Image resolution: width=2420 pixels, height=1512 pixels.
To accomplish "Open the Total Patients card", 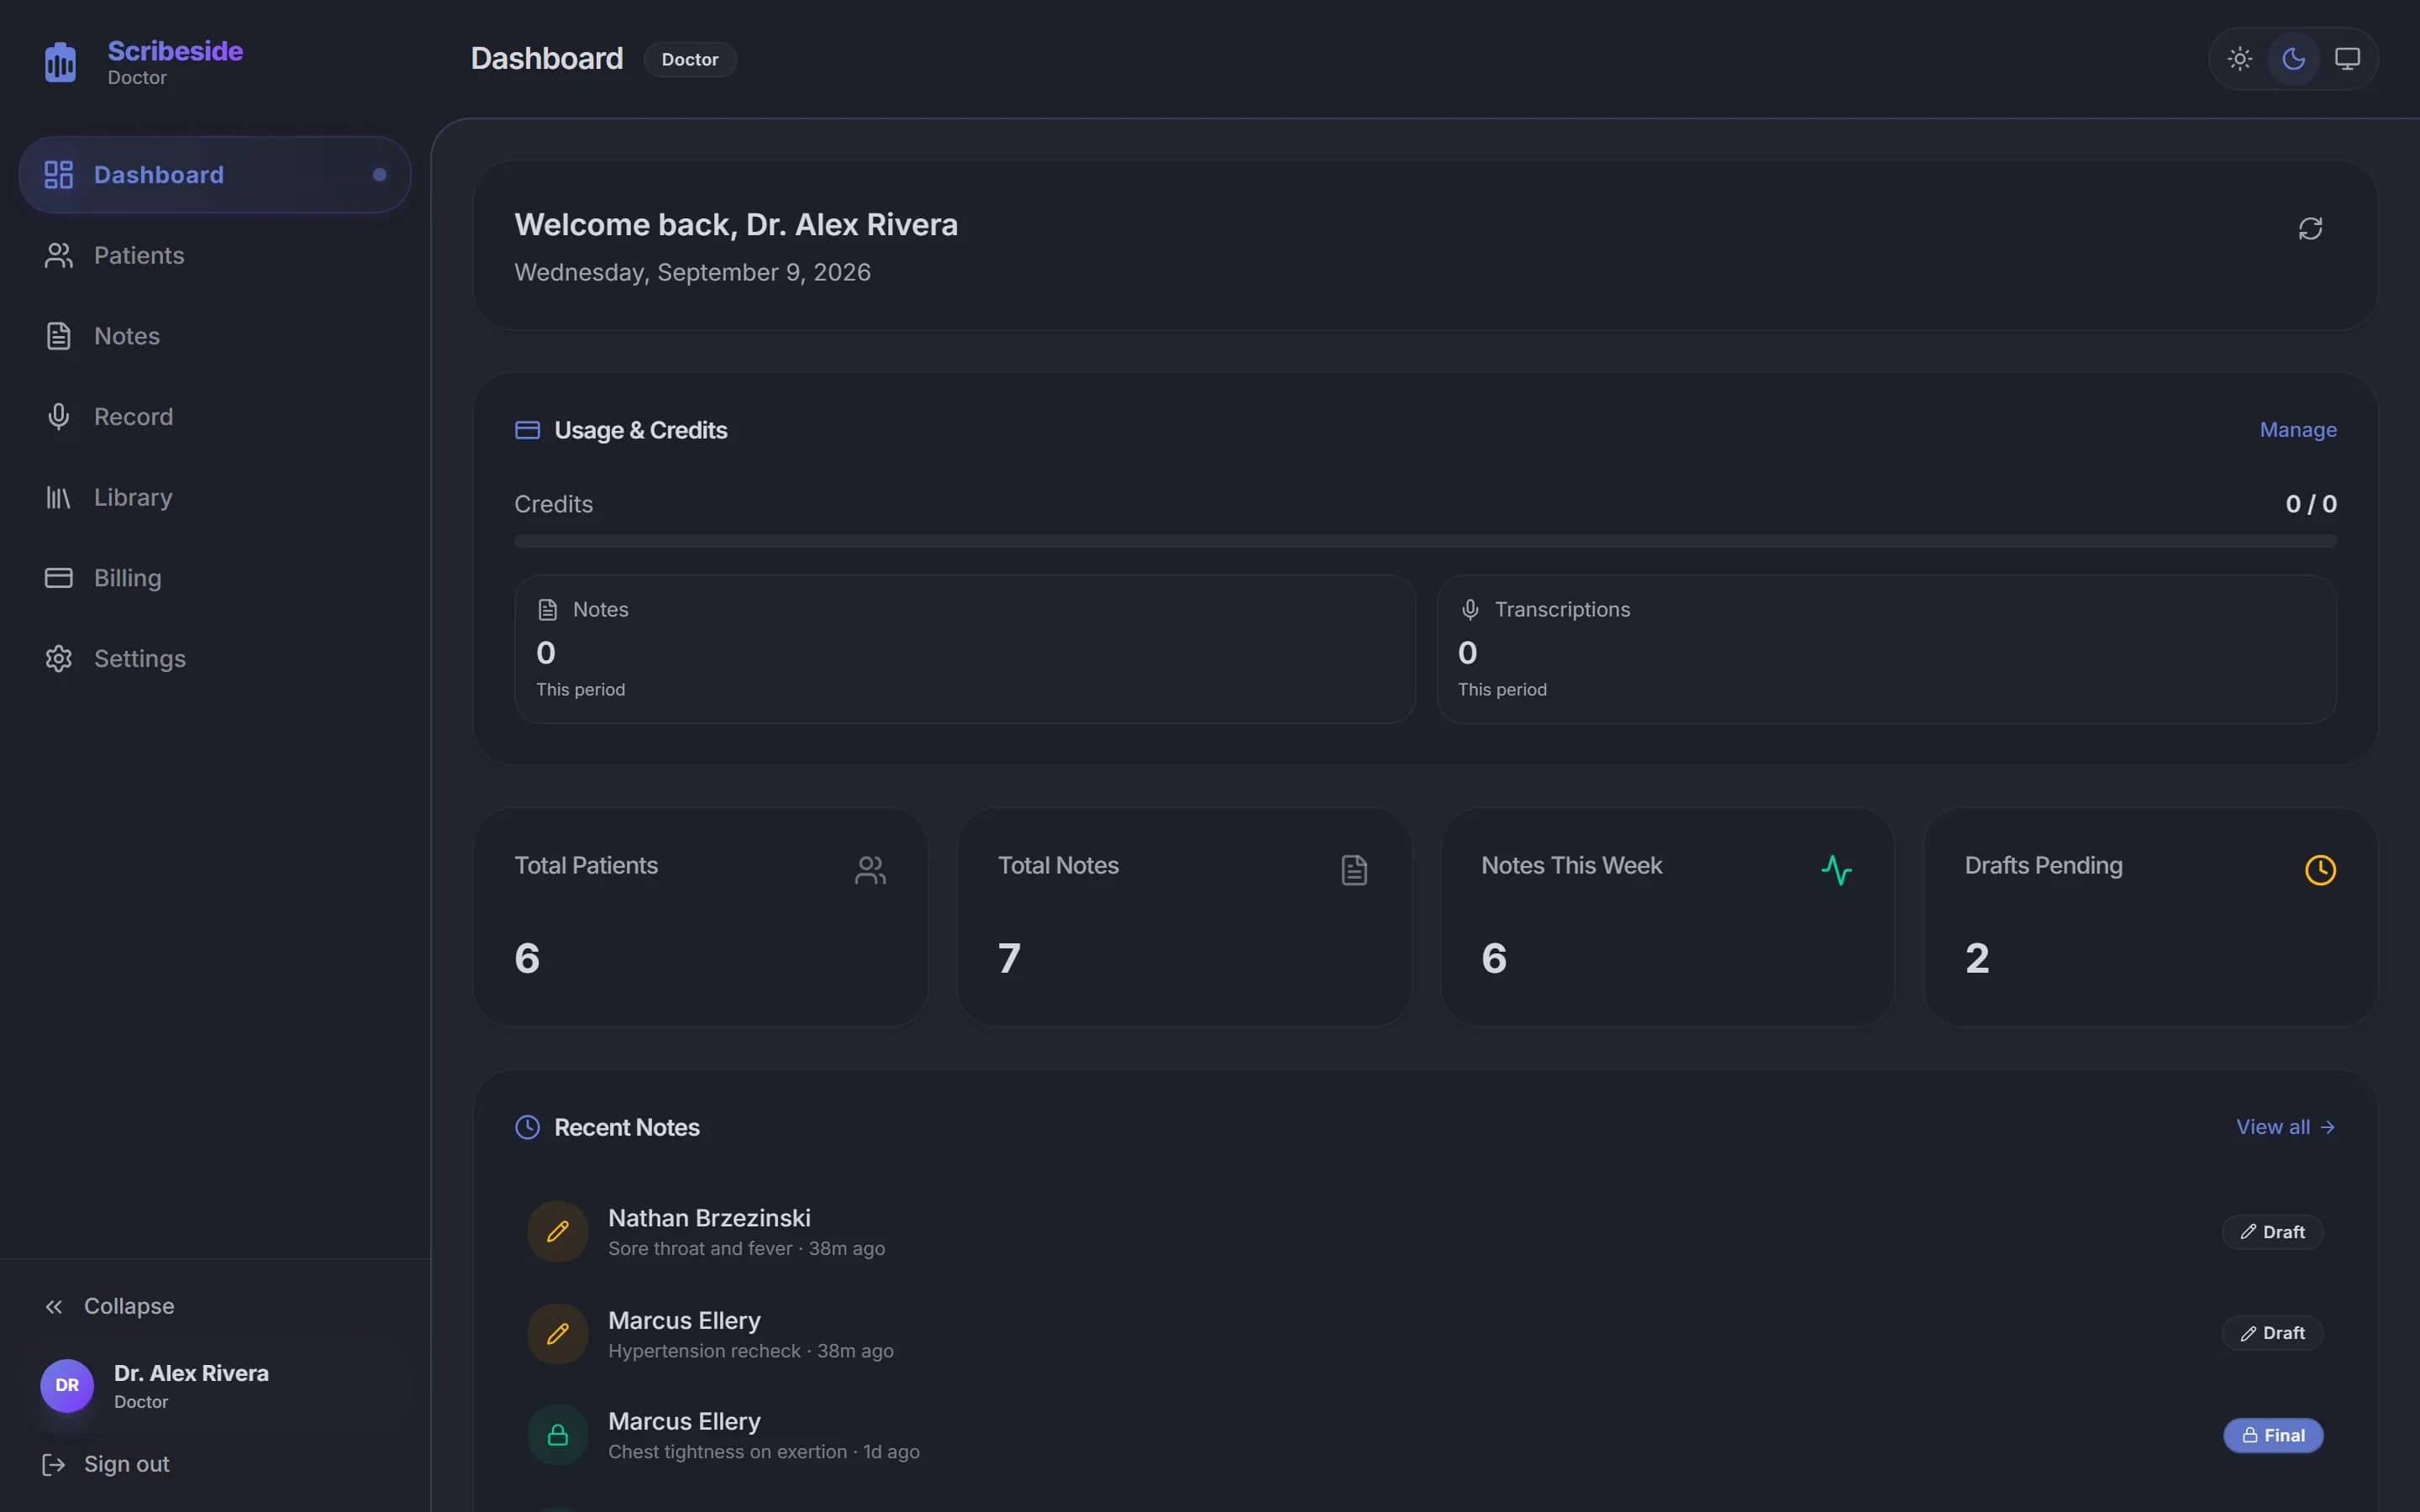I will [700, 918].
